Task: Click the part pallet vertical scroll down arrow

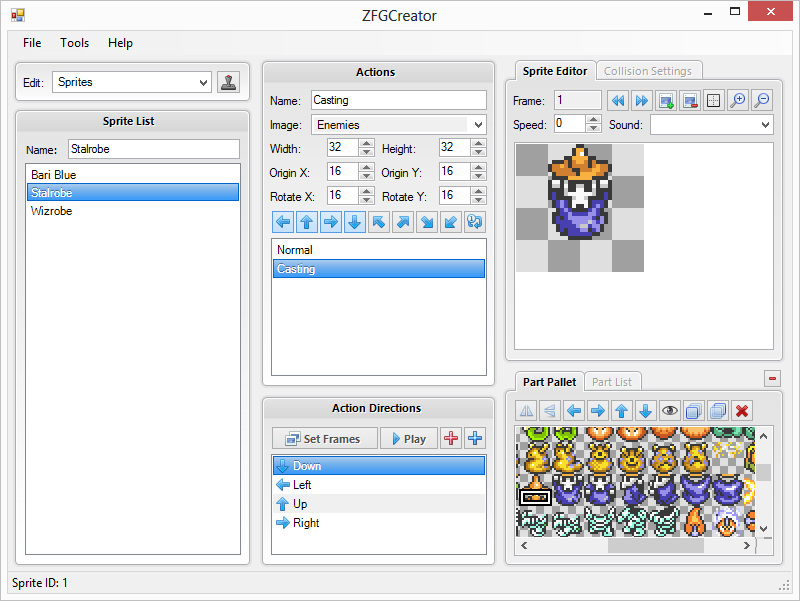Action: [763, 529]
